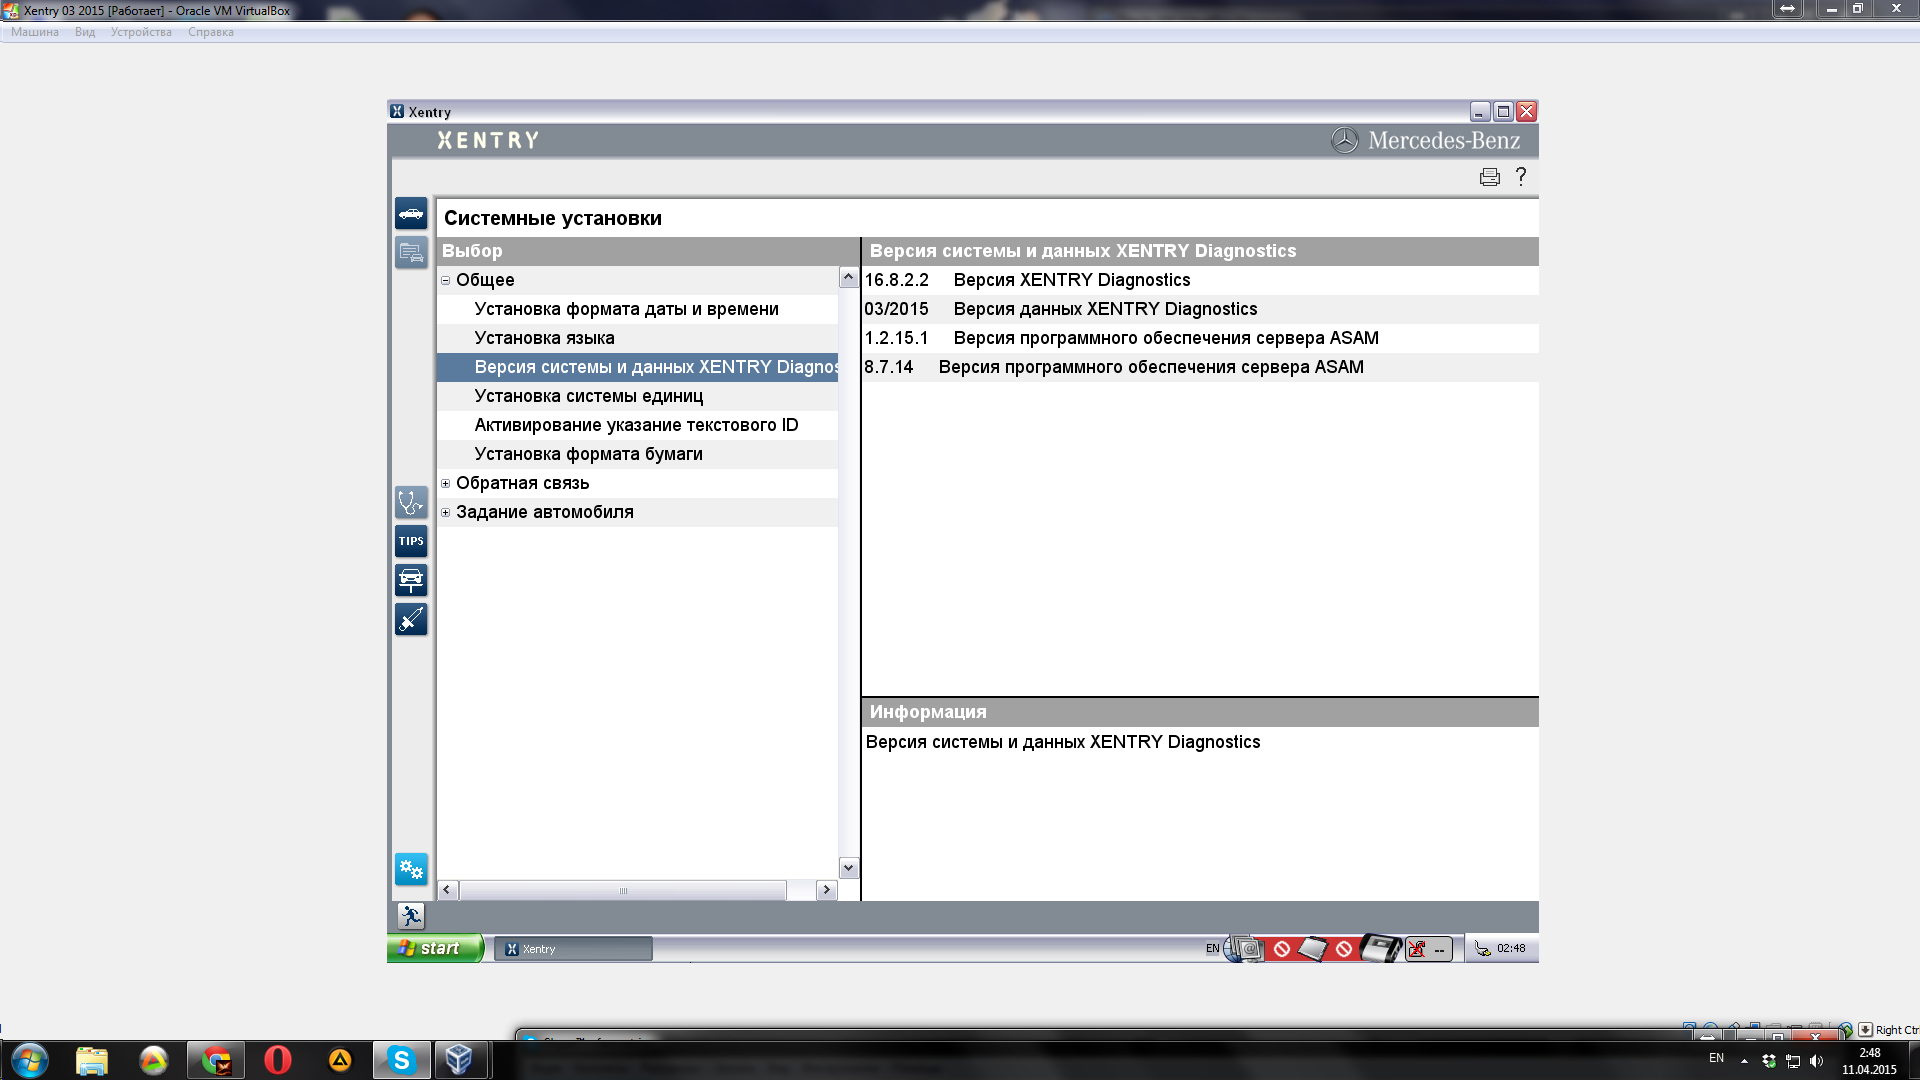
Task: Click Dropbox tray icon in host
Action: tap(1769, 1061)
